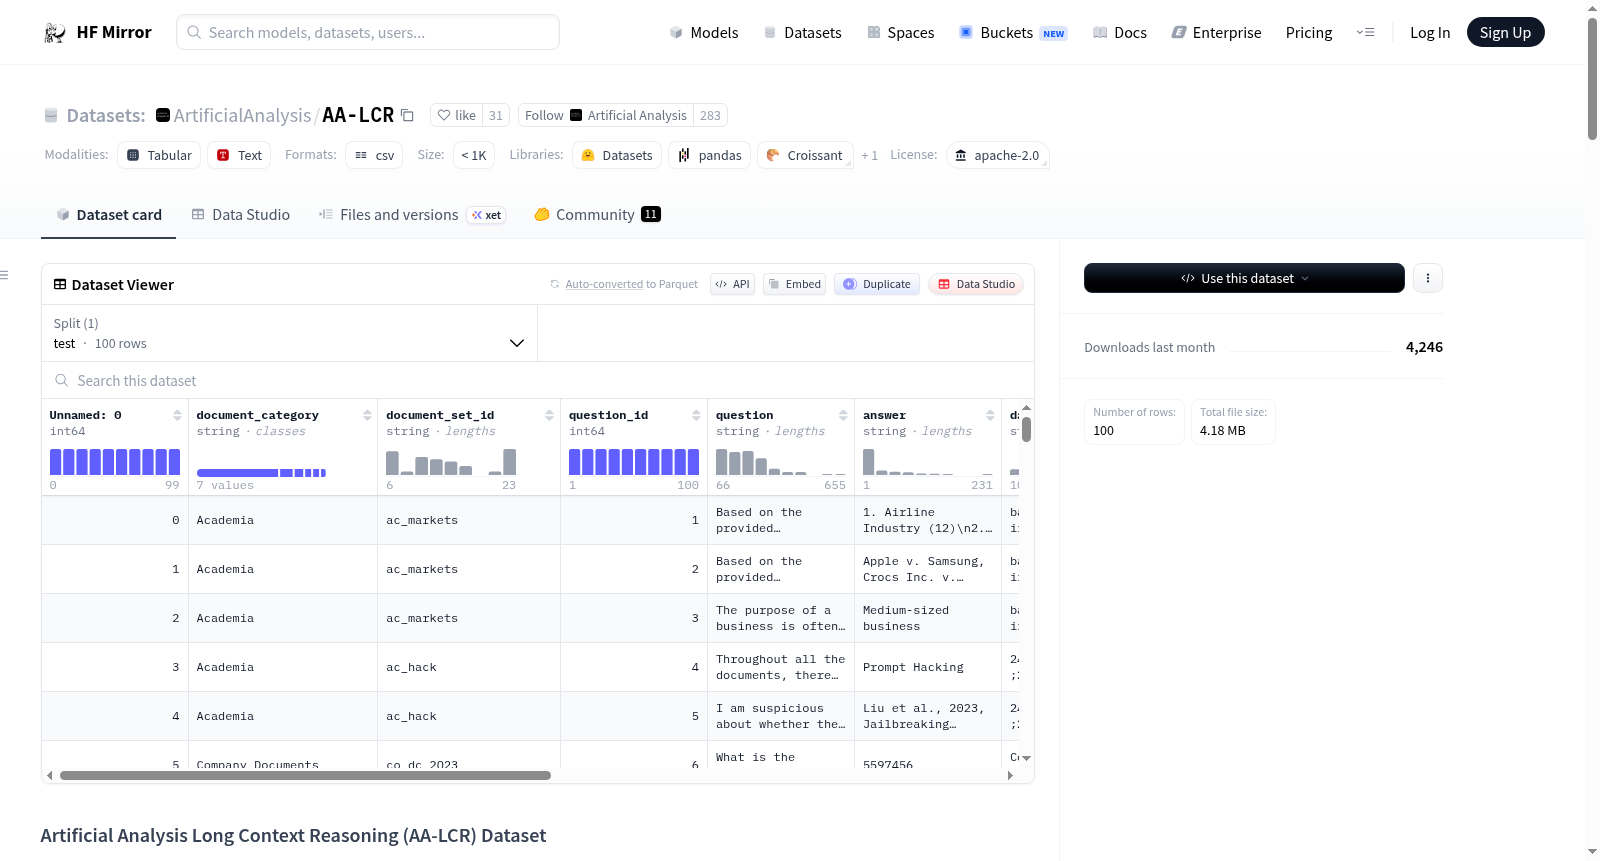Select the ac_hack cell in row 3
The height and width of the screenshot is (861, 1600).
(x=469, y=667)
